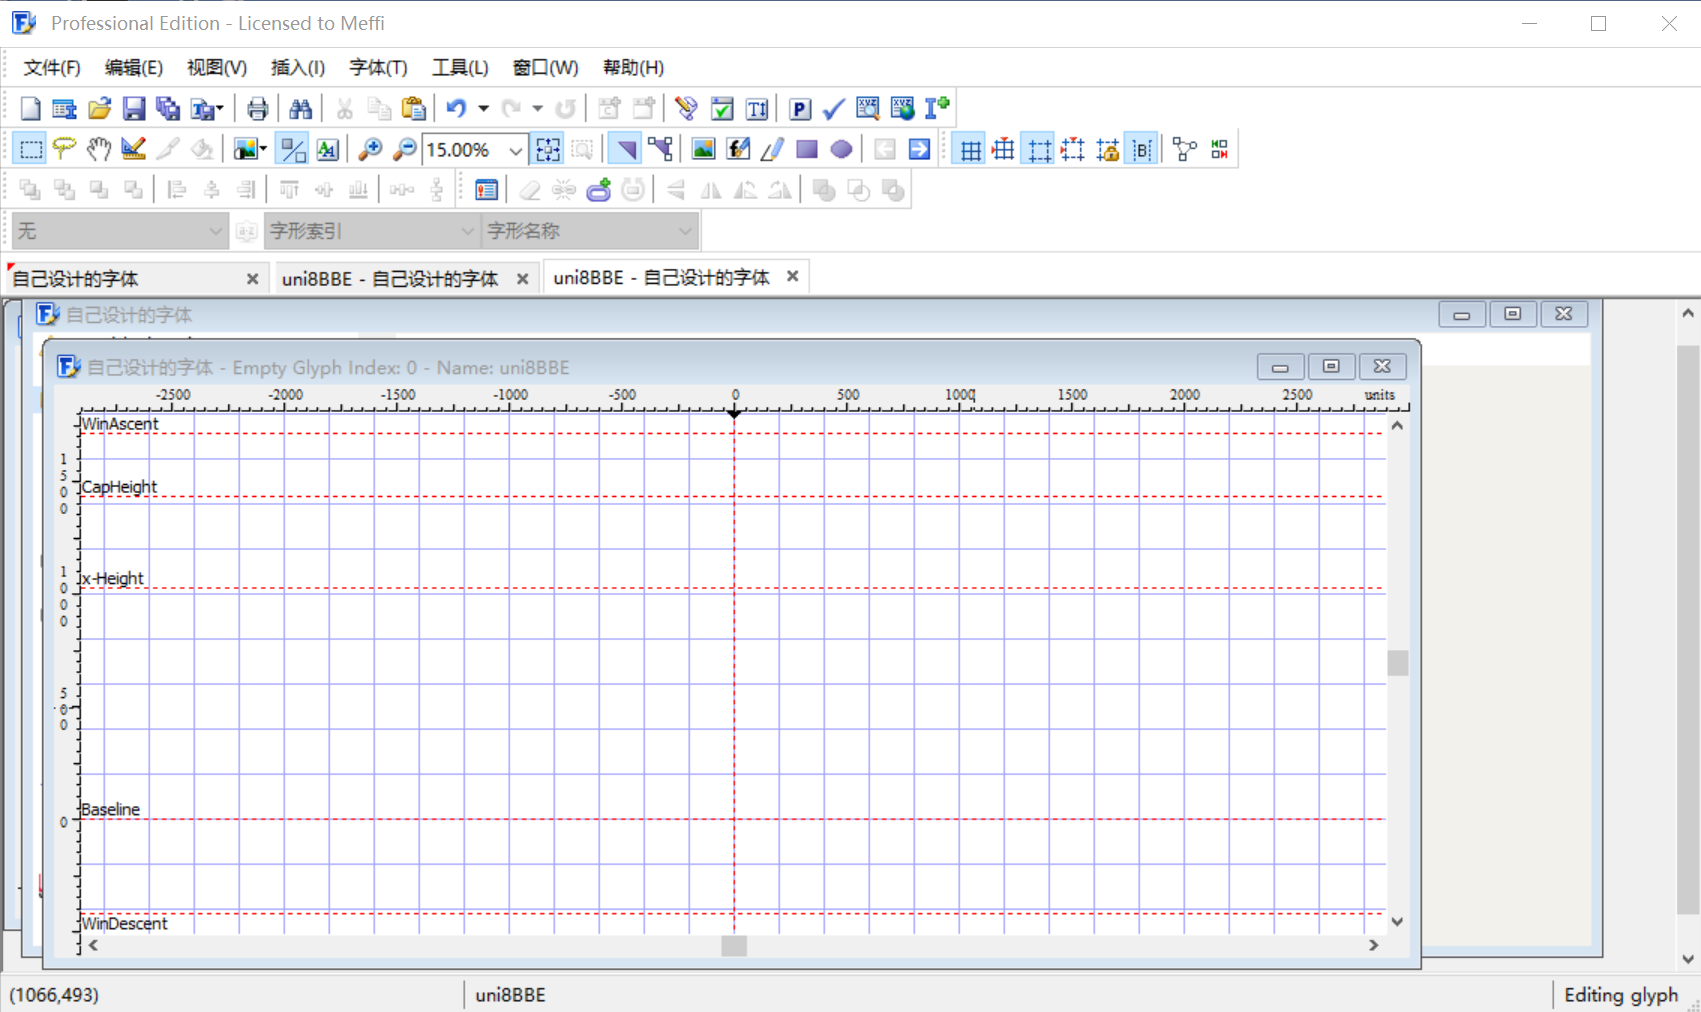Open the 字体(T) menu
The height and width of the screenshot is (1012, 1701).
point(378,67)
